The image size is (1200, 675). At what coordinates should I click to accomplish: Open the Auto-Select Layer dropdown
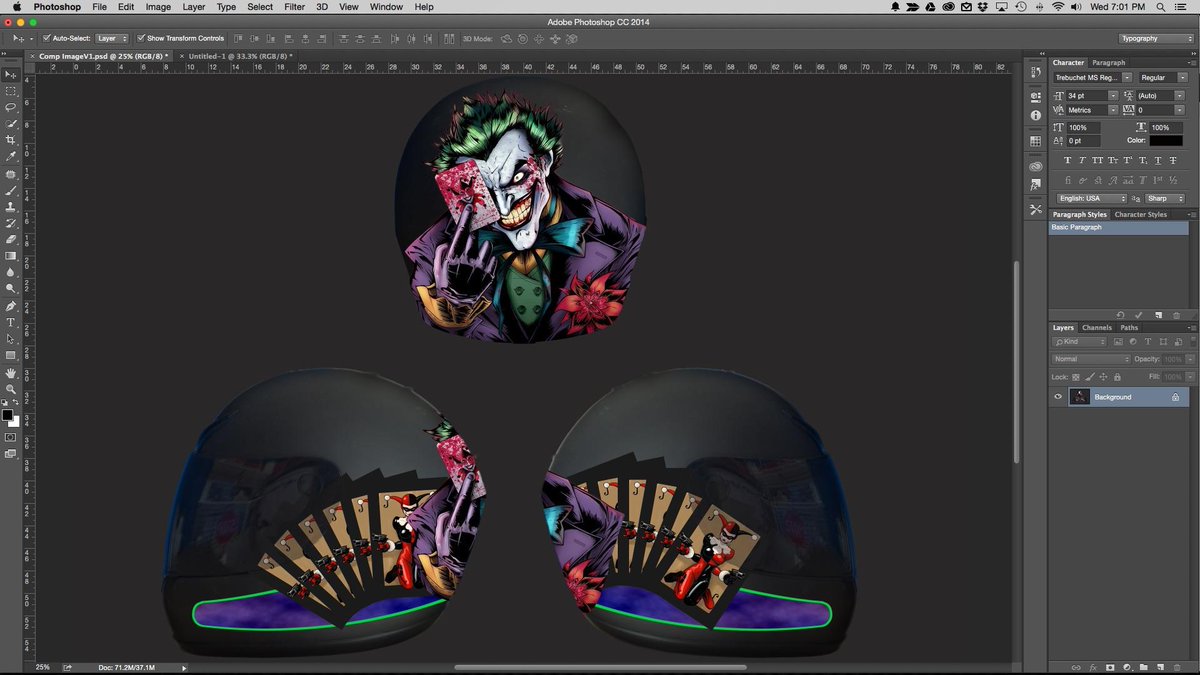point(112,38)
